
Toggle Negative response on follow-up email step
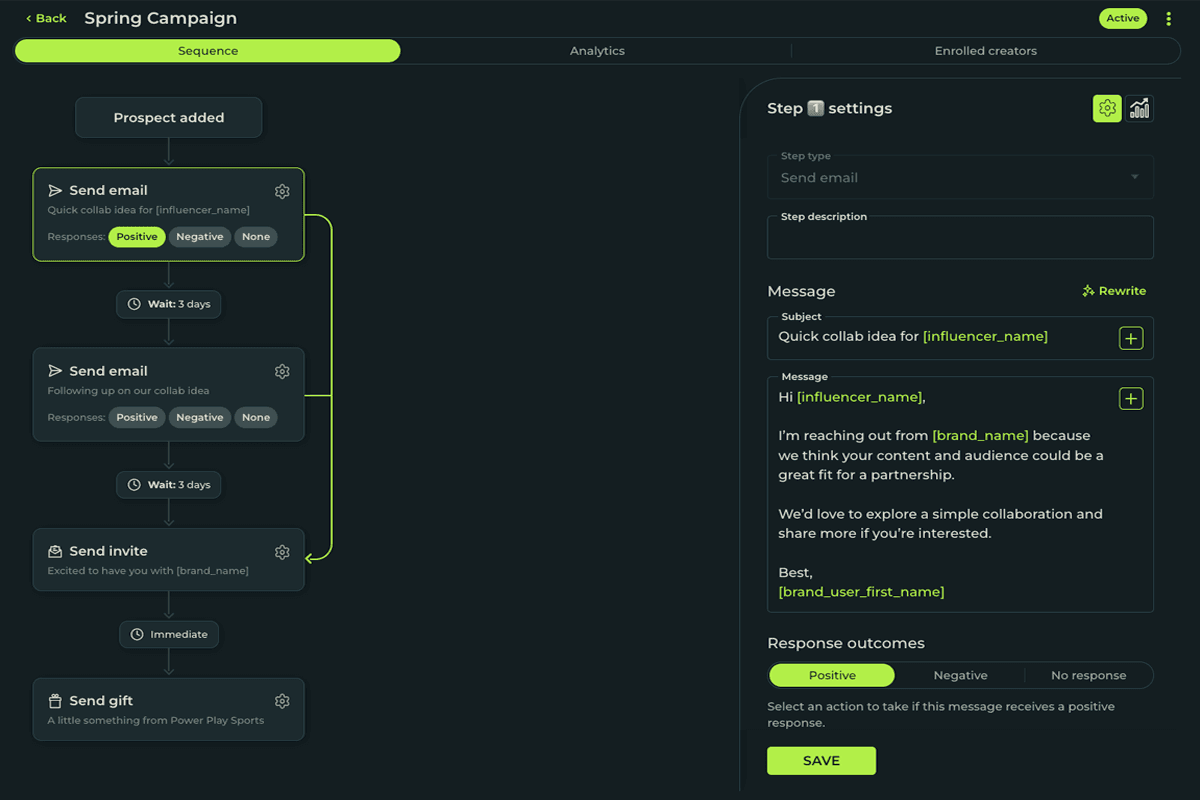[x=200, y=417]
